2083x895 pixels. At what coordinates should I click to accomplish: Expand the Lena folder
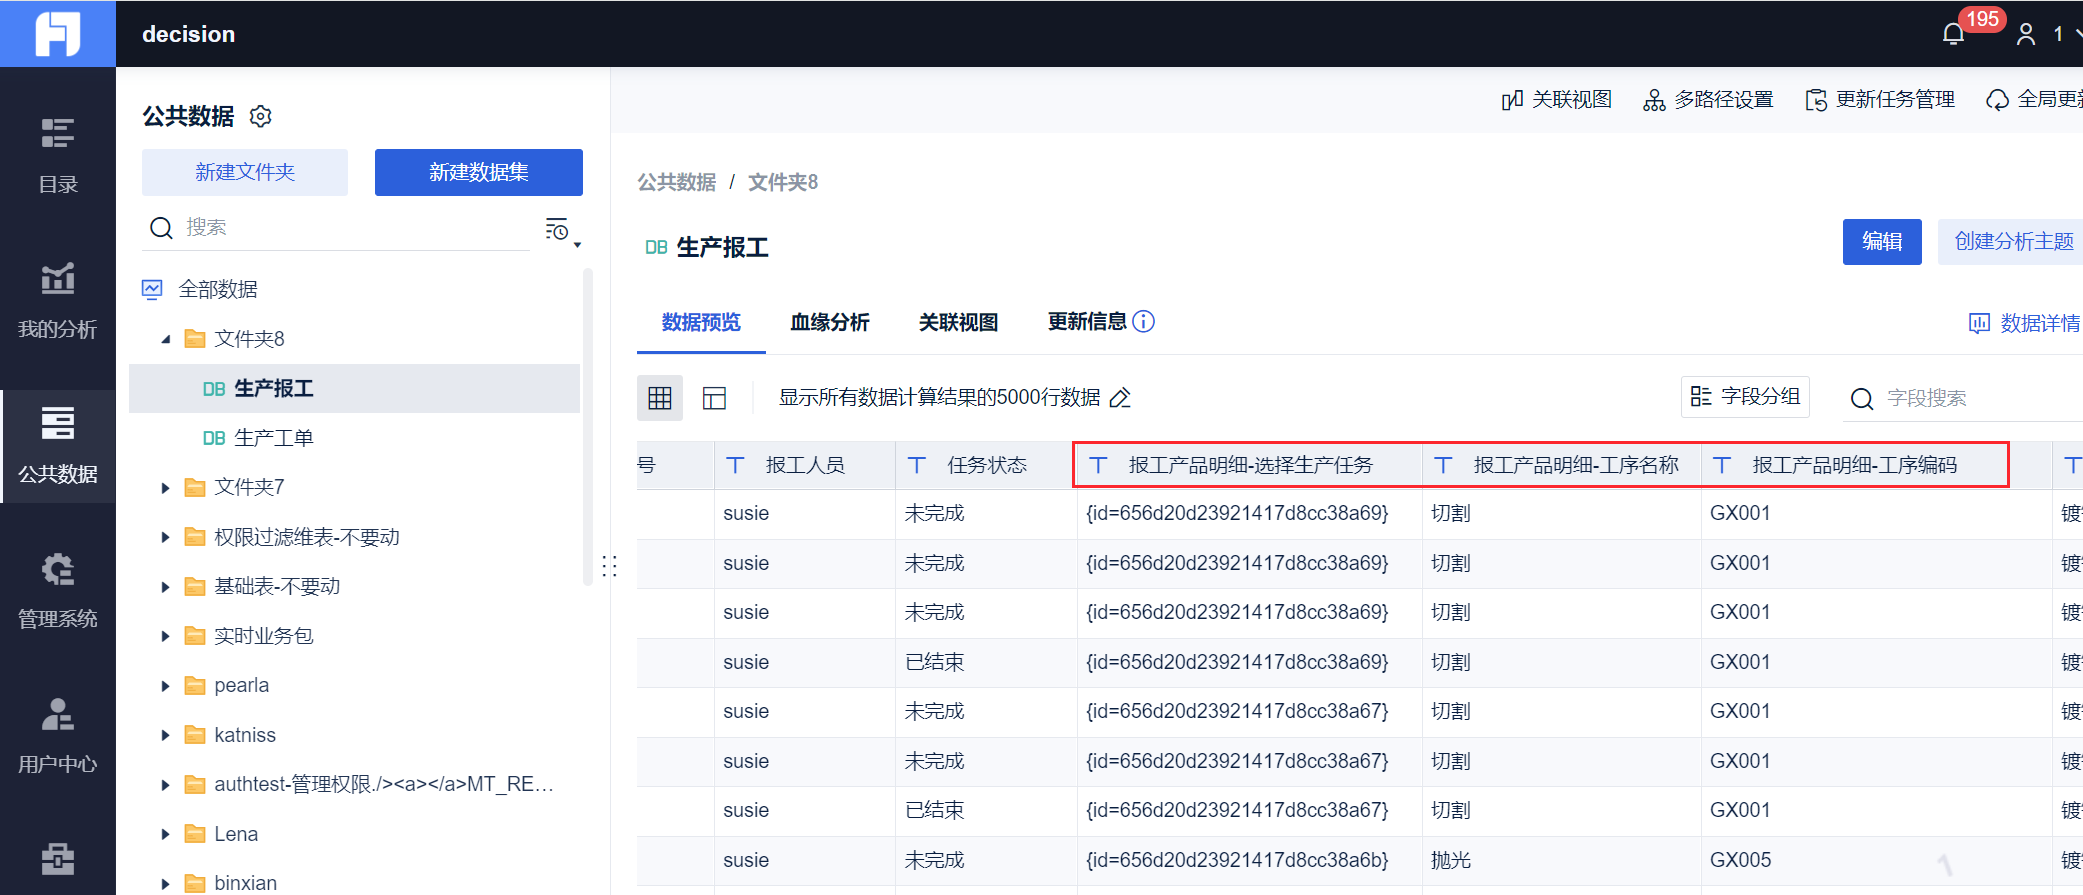[x=166, y=834]
